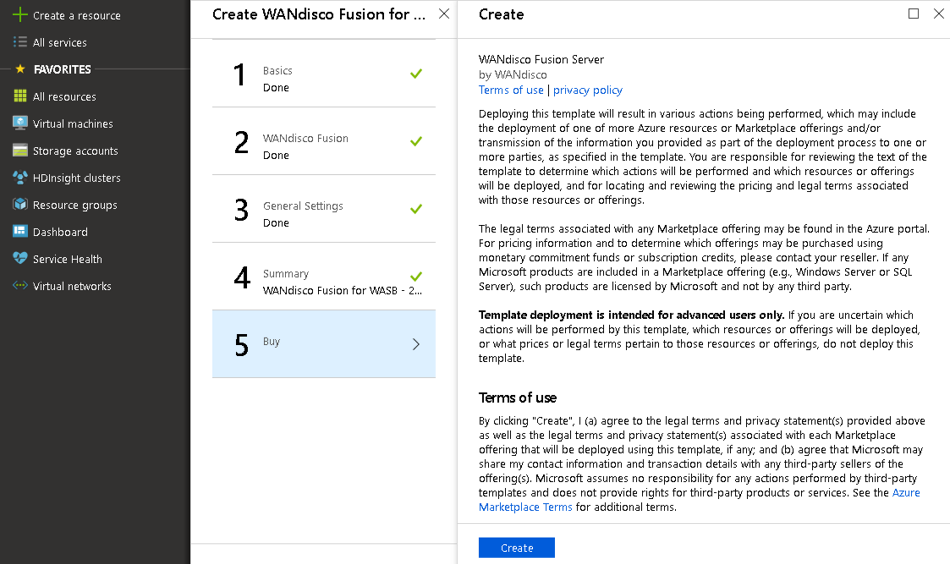Click the 'WANdisco Fusion Server' title text

[541, 59]
